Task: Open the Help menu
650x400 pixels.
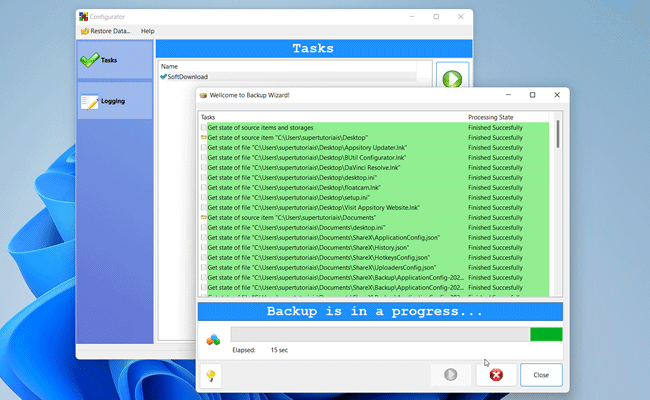Action: coord(148,31)
